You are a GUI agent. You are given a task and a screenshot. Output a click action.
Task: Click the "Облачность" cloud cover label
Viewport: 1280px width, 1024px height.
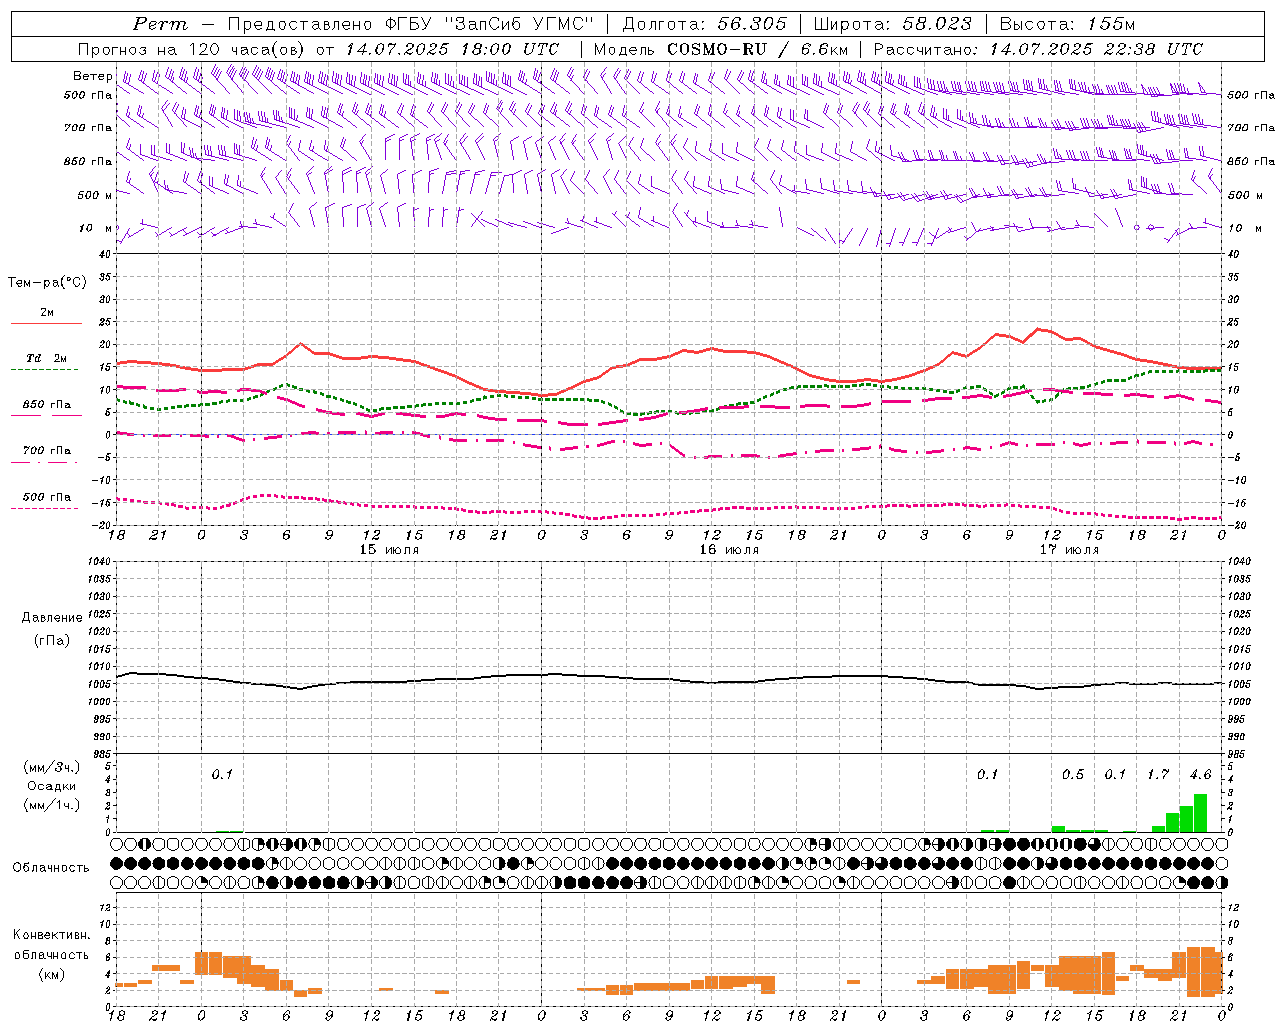click(51, 867)
